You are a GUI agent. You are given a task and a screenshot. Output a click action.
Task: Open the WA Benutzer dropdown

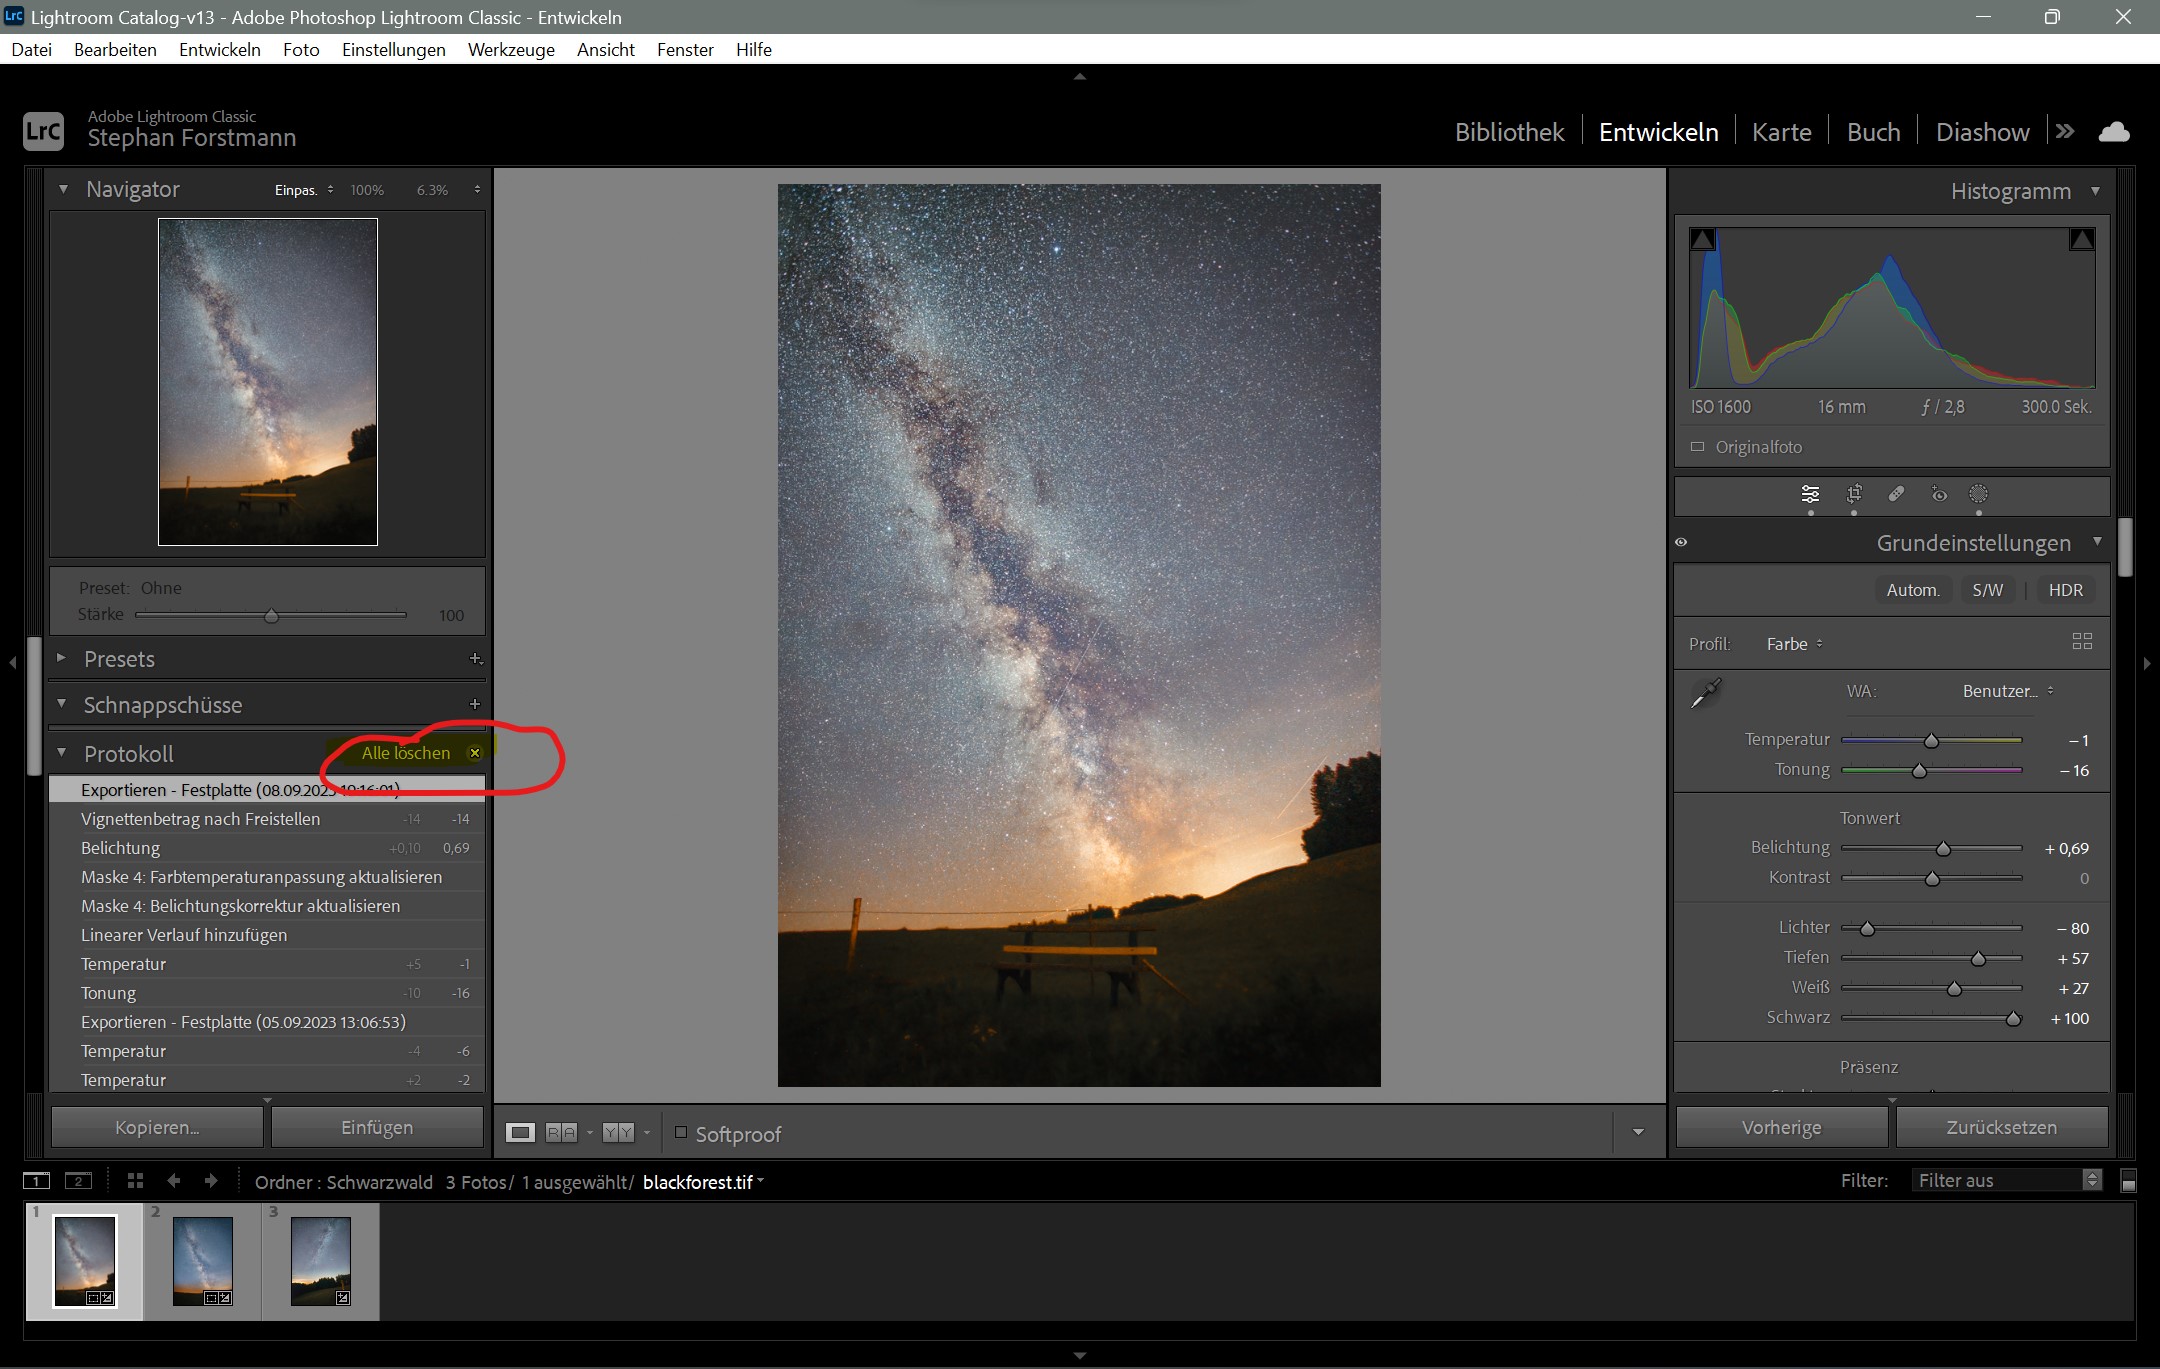[x=2008, y=691]
